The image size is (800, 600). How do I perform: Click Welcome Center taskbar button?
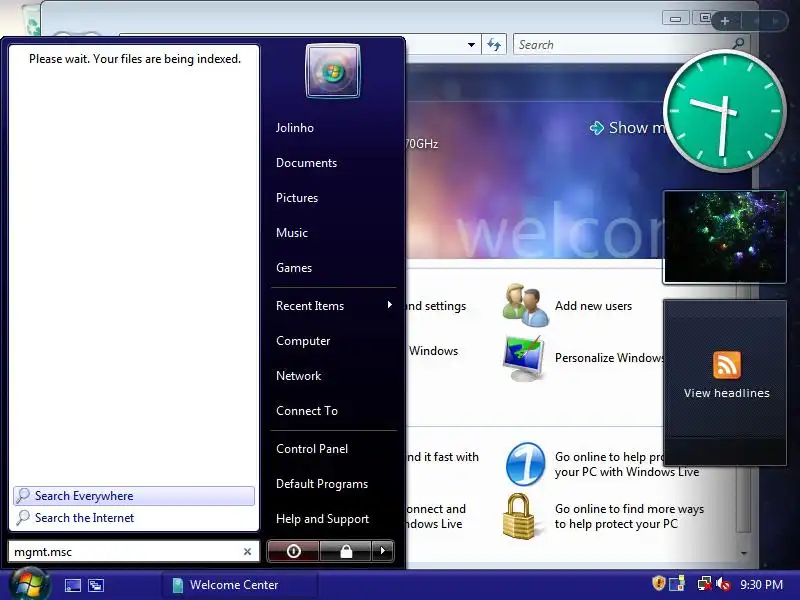(240, 585)
